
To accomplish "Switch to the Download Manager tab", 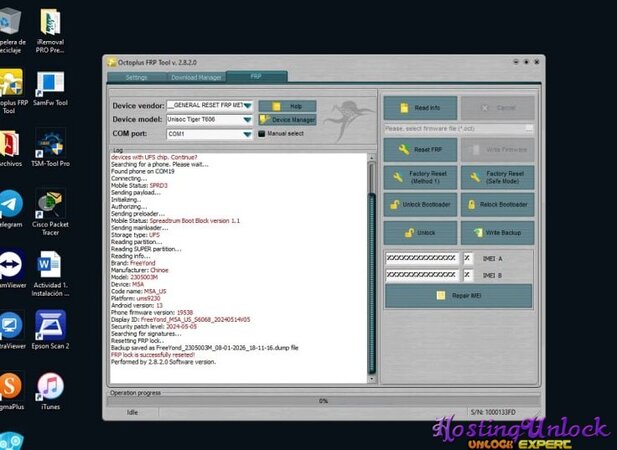I will click(x=196, y=76).
